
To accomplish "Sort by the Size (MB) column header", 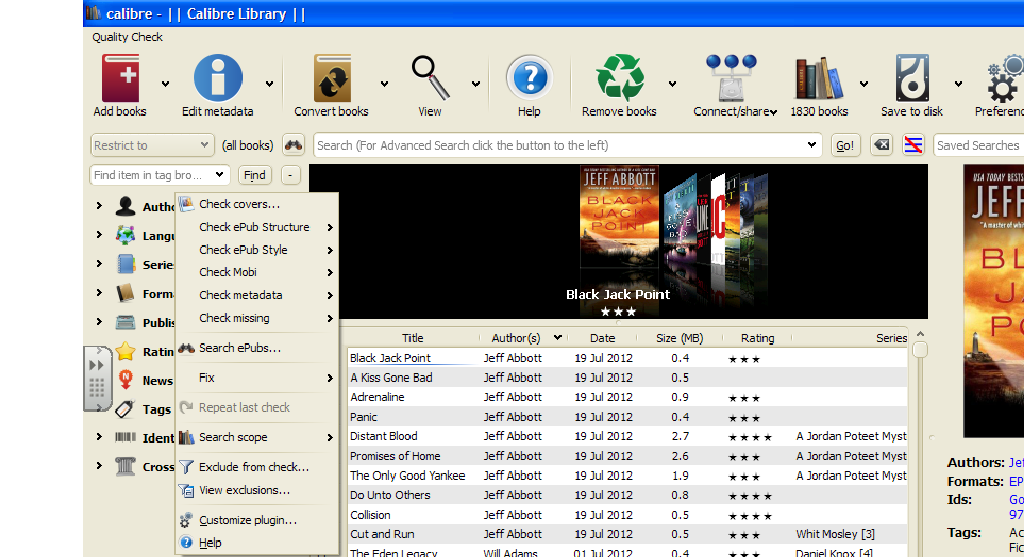I will click(x=679, y=338).
